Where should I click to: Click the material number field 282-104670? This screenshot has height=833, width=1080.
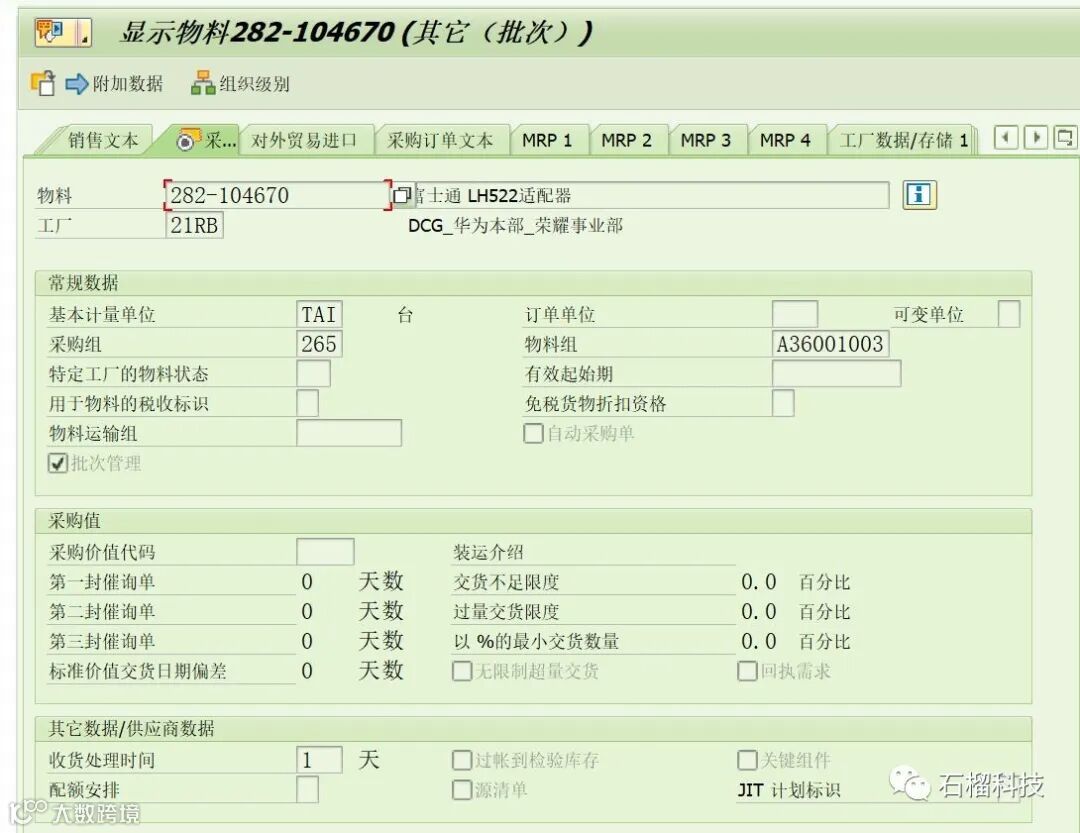click(x=278, y=195)
